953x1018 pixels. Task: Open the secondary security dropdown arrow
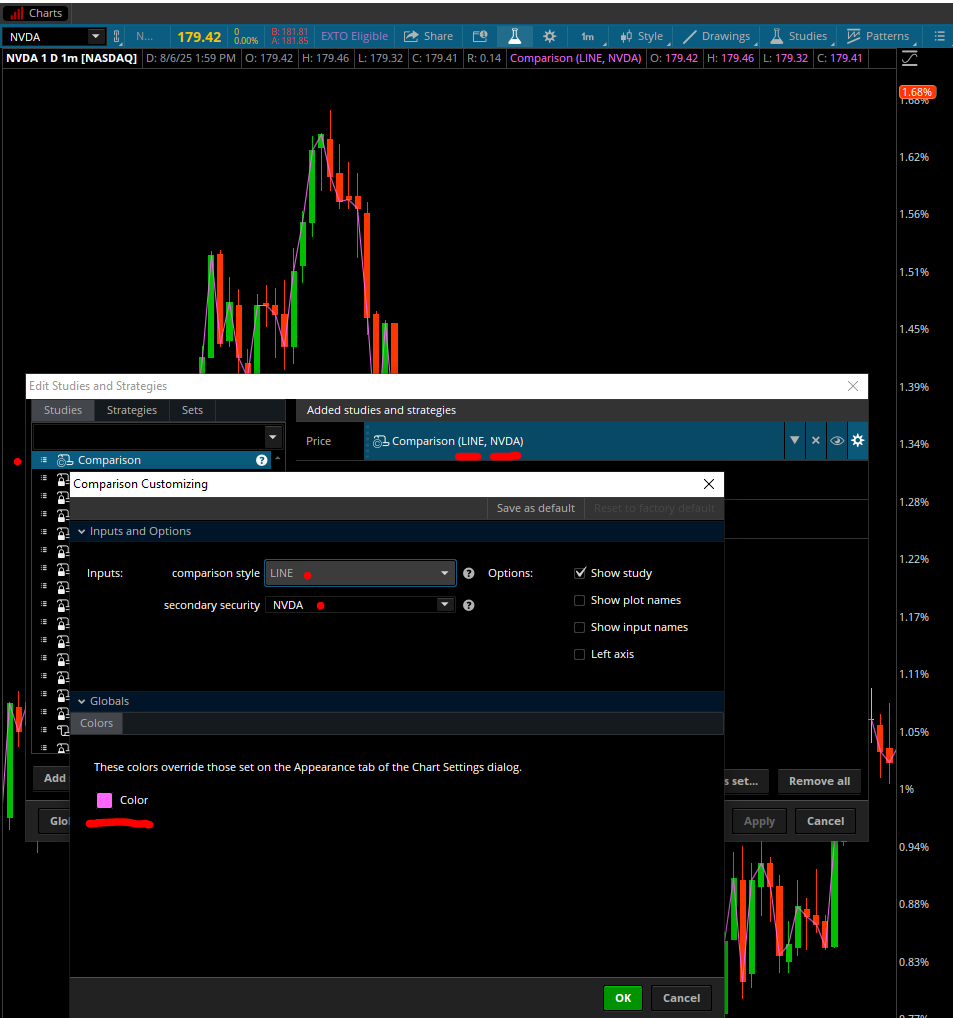pos(445,604)
